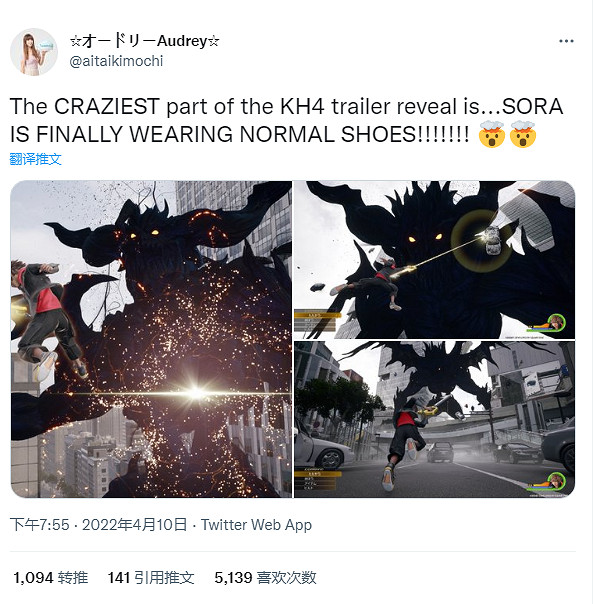Click the first exploding head emoji
Image resolution: width=593 pixels, height=604 pixels.
pos(492,134)
